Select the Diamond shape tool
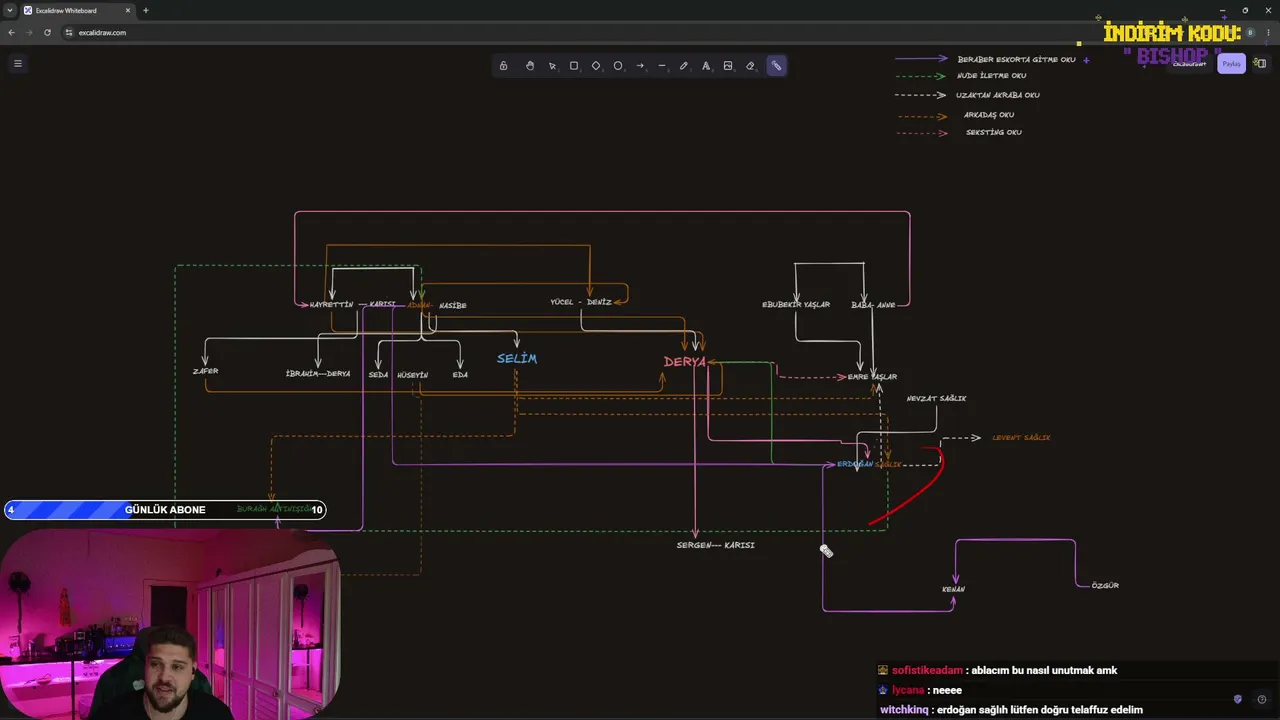The image size is (1280, 720). pyautogui.click(x=596, y=66)
